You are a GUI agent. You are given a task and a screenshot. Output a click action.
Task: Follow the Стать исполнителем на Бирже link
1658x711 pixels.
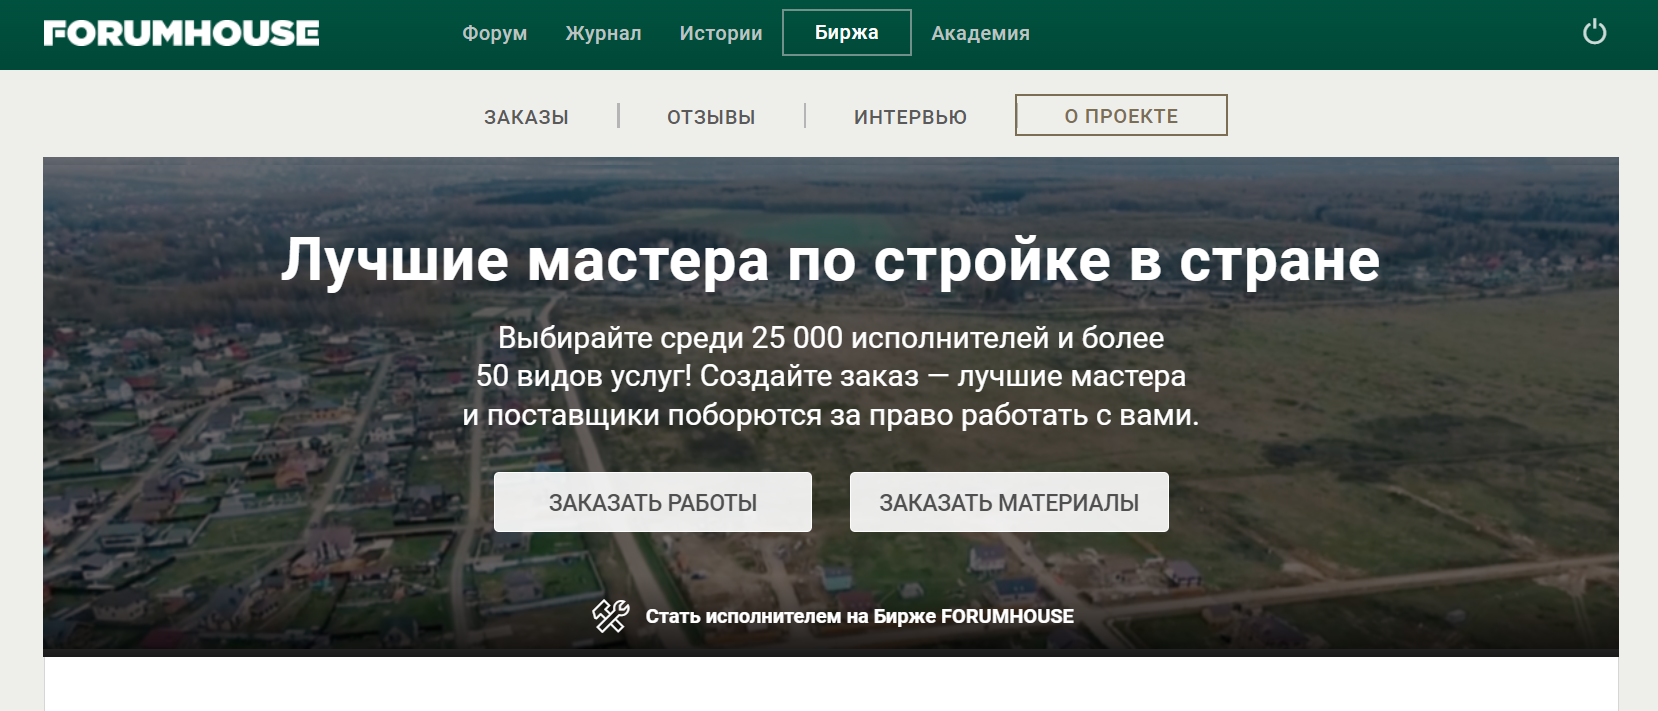pos(859,616)
